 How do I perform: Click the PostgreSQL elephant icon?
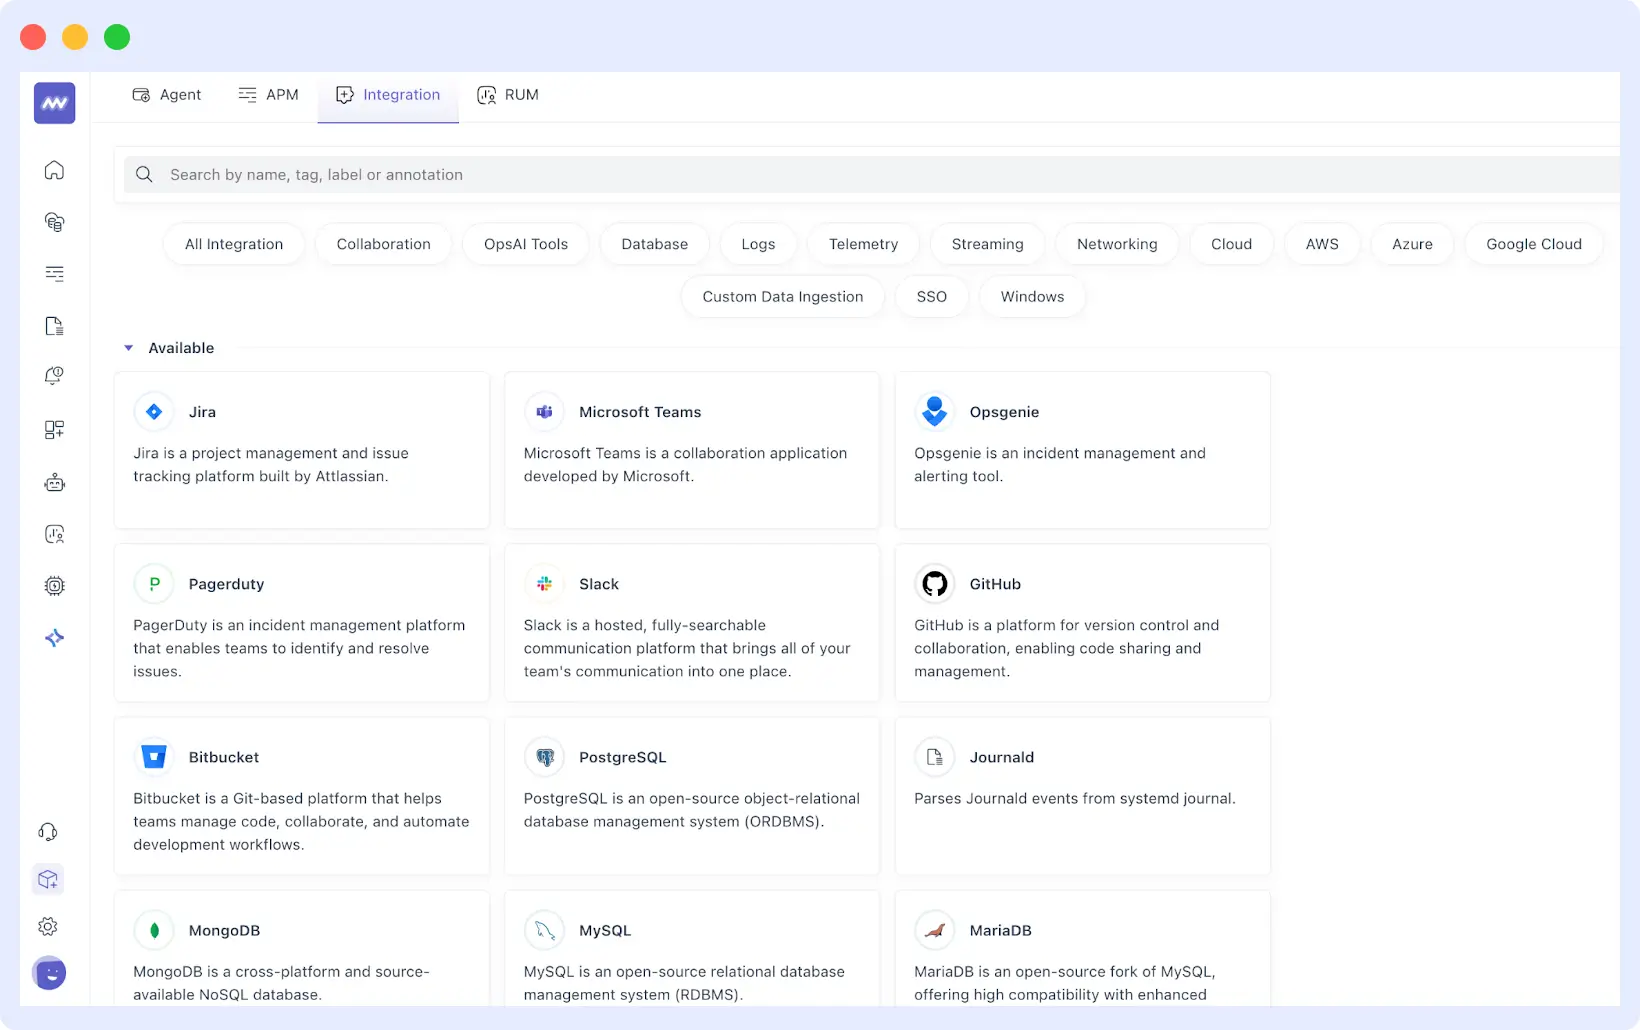tap(545, 757)
